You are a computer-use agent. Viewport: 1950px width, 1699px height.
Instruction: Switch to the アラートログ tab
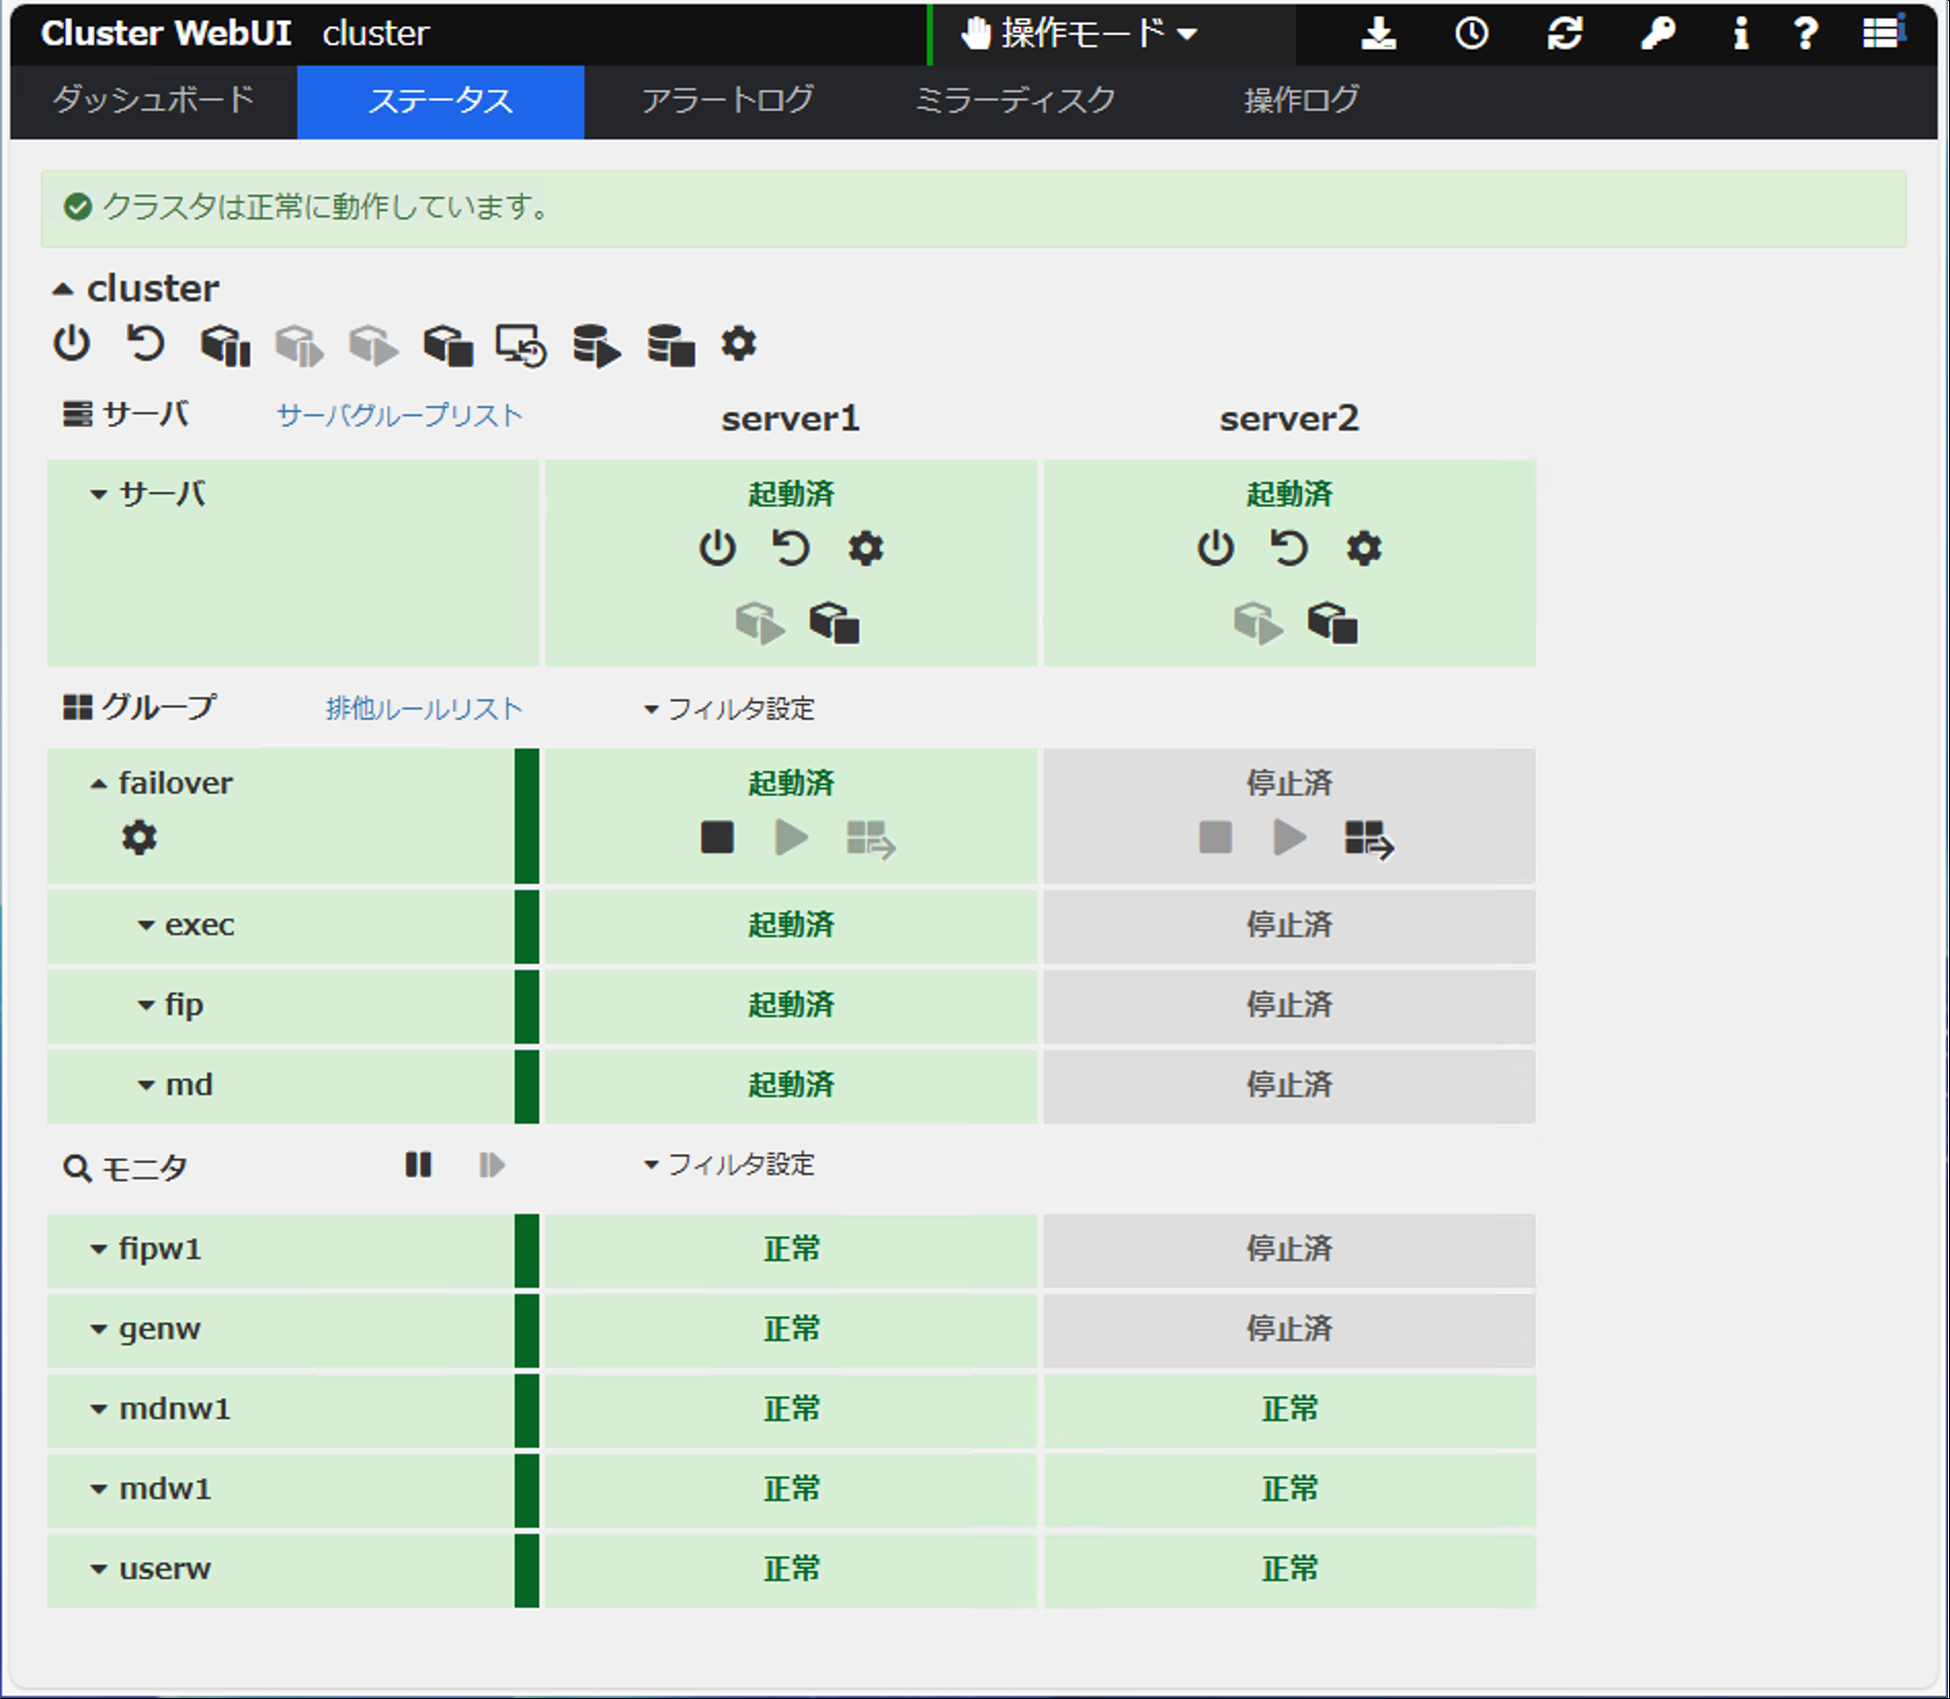coord(727,100)
